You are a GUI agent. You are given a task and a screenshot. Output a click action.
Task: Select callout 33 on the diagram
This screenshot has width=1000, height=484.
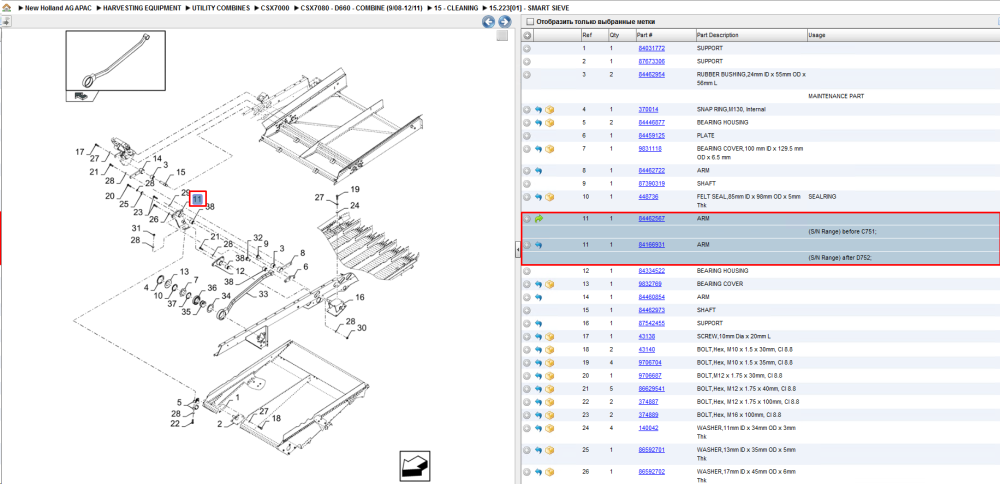263,295
